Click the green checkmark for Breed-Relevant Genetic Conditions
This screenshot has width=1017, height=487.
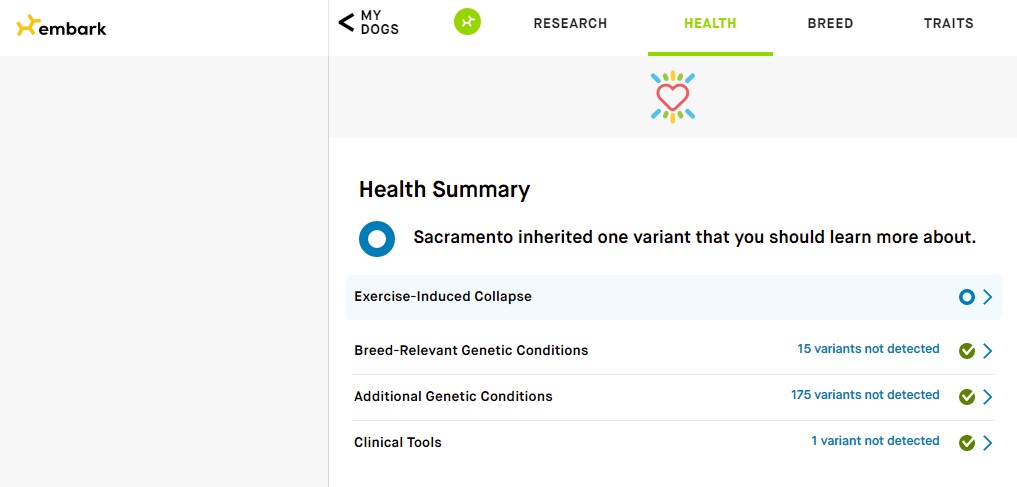(x=966, y=351)
